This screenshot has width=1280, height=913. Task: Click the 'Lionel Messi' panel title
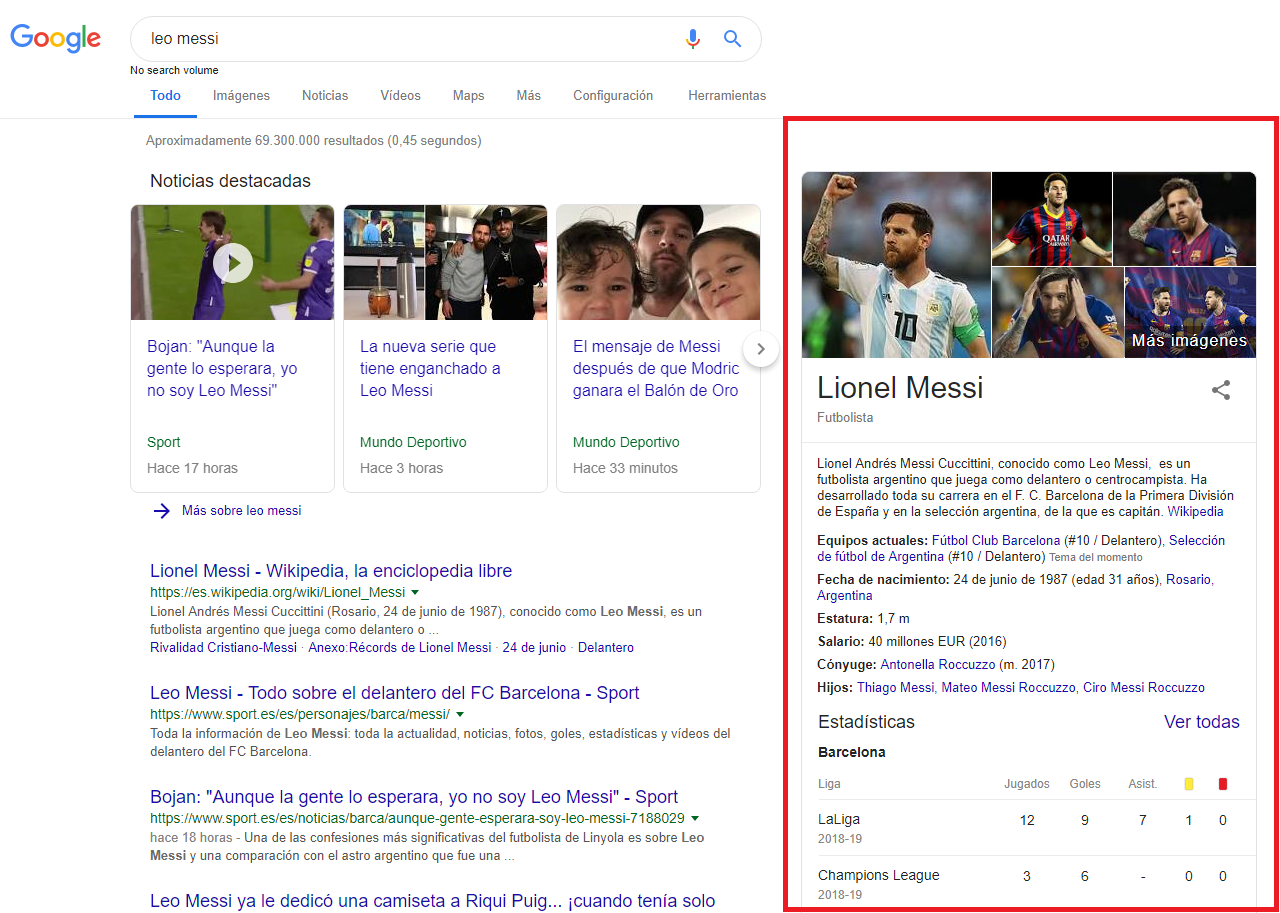900,387
